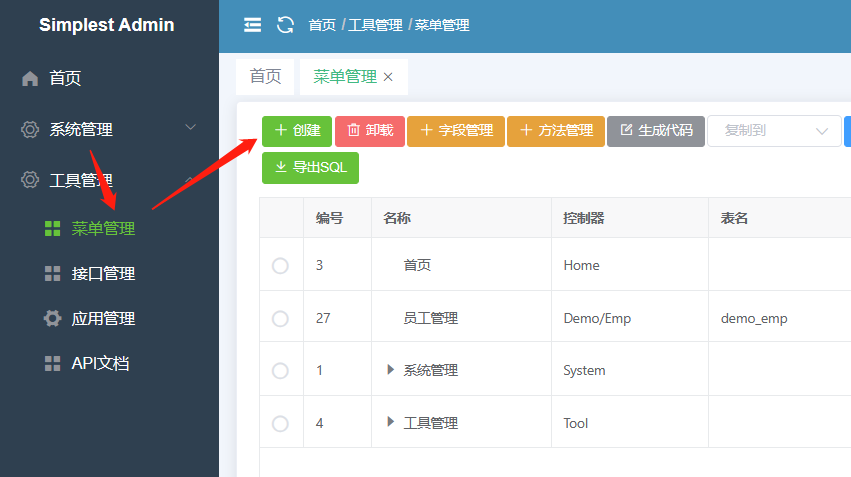
Task: Click the refresh icon in header
Action: (285, 25)
